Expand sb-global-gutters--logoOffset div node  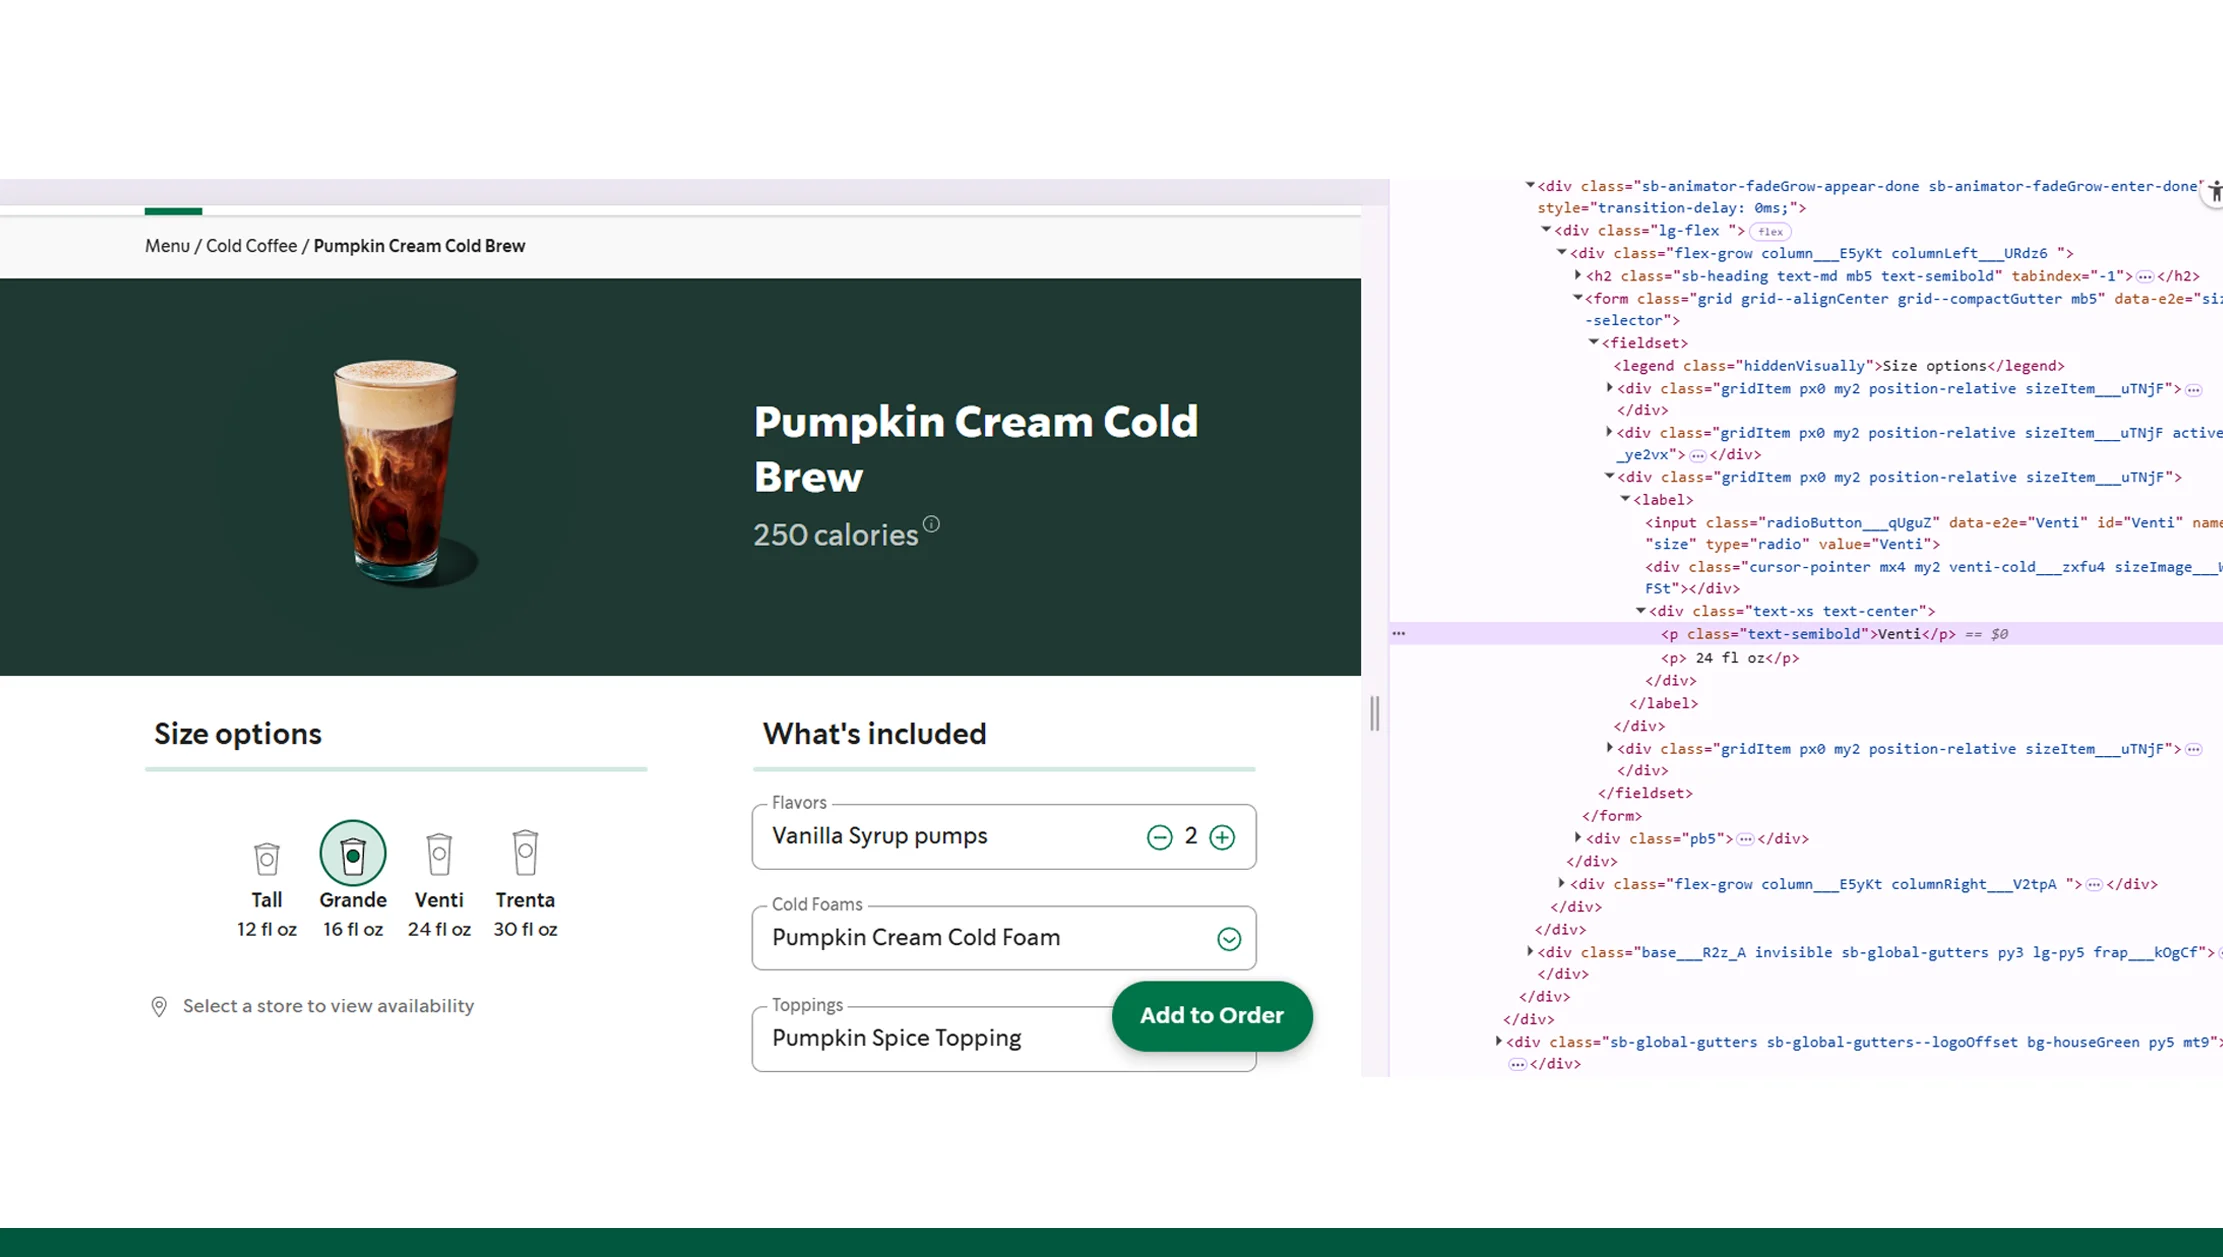(1499, 1042)
